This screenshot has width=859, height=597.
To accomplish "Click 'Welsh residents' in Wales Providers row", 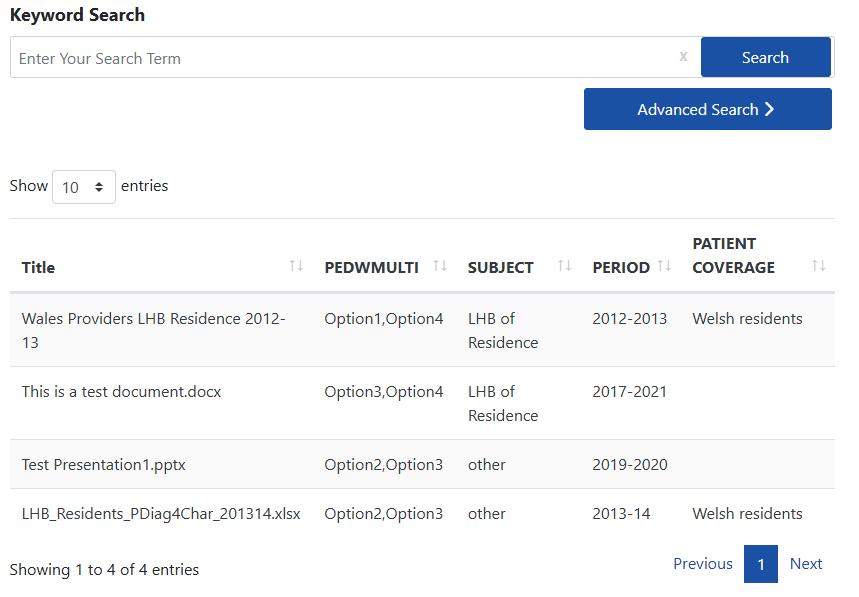I will click(x=747, y=319).
